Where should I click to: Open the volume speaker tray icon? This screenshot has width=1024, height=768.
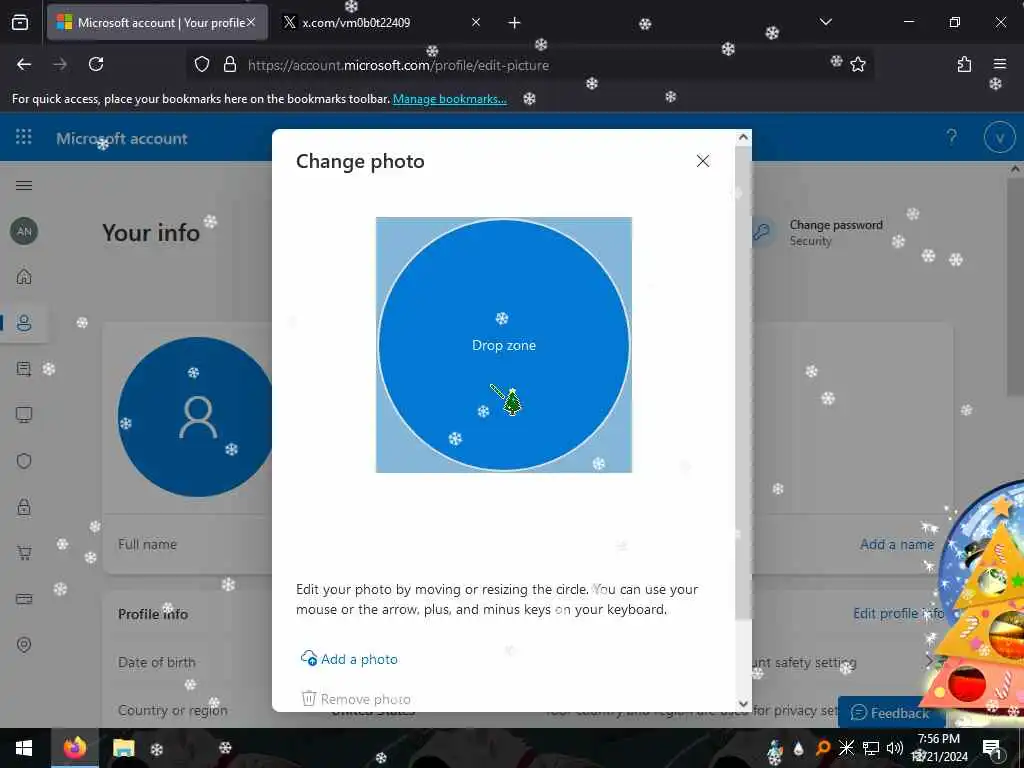pos(894,748)
